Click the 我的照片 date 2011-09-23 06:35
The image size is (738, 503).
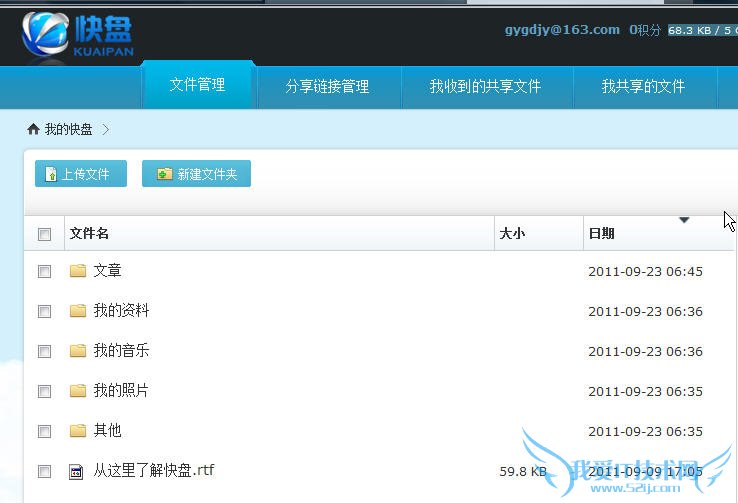pos(645,391)
